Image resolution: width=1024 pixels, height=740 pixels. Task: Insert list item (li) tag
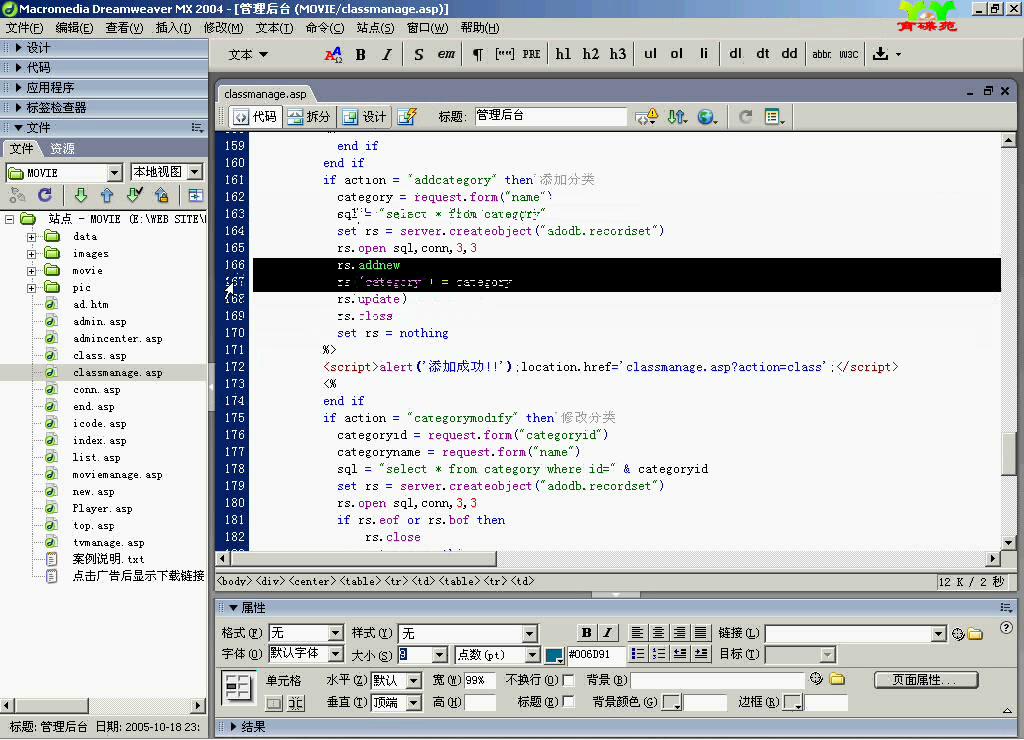pyautogui.click(x=703, y=55)
